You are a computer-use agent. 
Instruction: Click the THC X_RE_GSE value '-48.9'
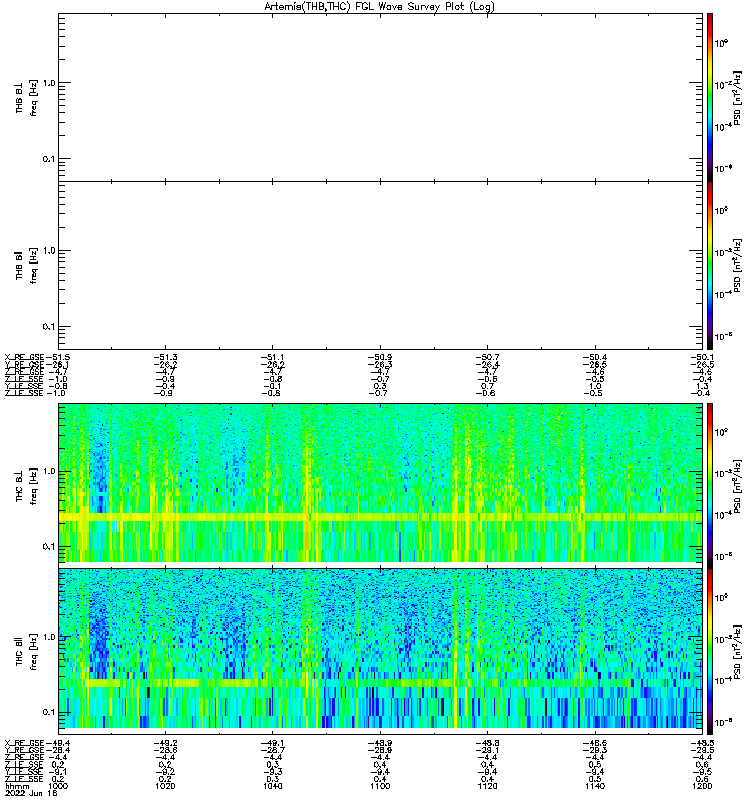click(x=380, y=743)
